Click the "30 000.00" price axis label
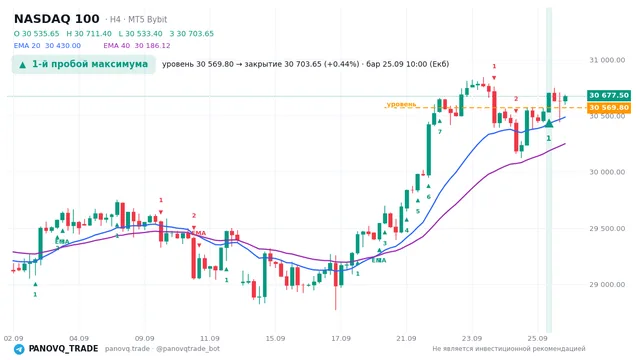The image size is (640, 360). [607, 172]
